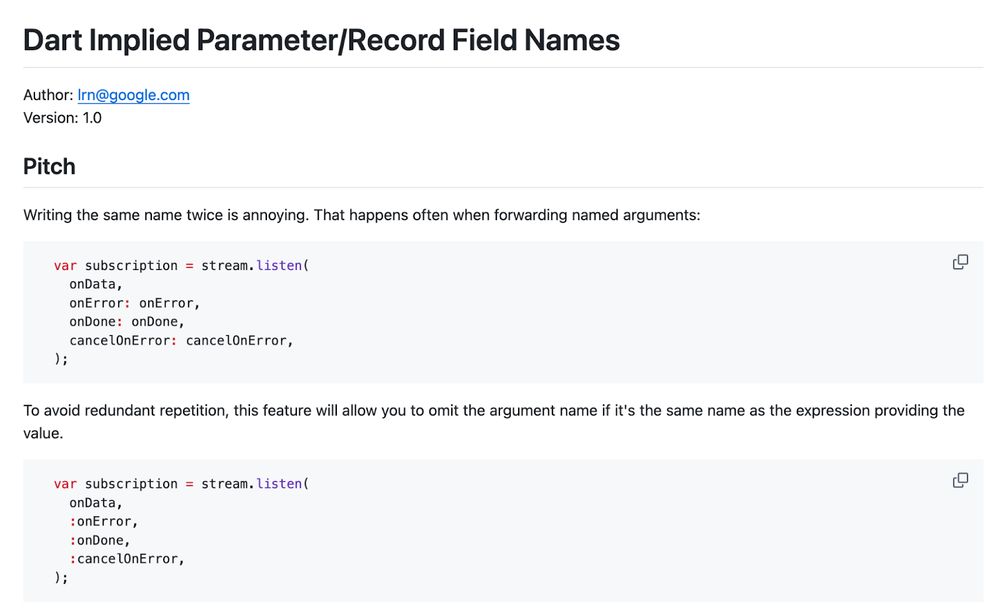Screen dimensions: 1000x612
Task: Click the shorthand ":onDone," code line
Action: pyautogui.click(x=100, y=540)
